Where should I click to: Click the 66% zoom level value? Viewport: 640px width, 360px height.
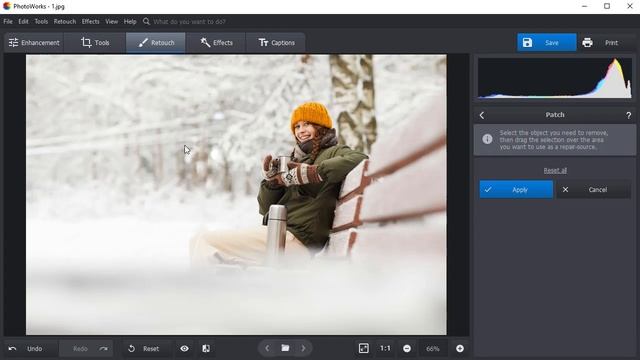433,349
